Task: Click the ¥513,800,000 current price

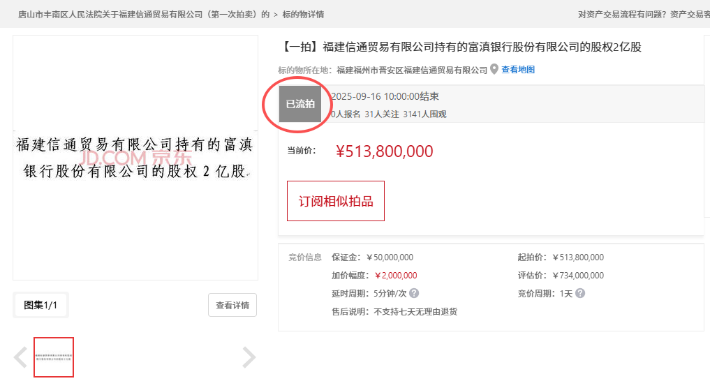Action: (x=384, y=151)
